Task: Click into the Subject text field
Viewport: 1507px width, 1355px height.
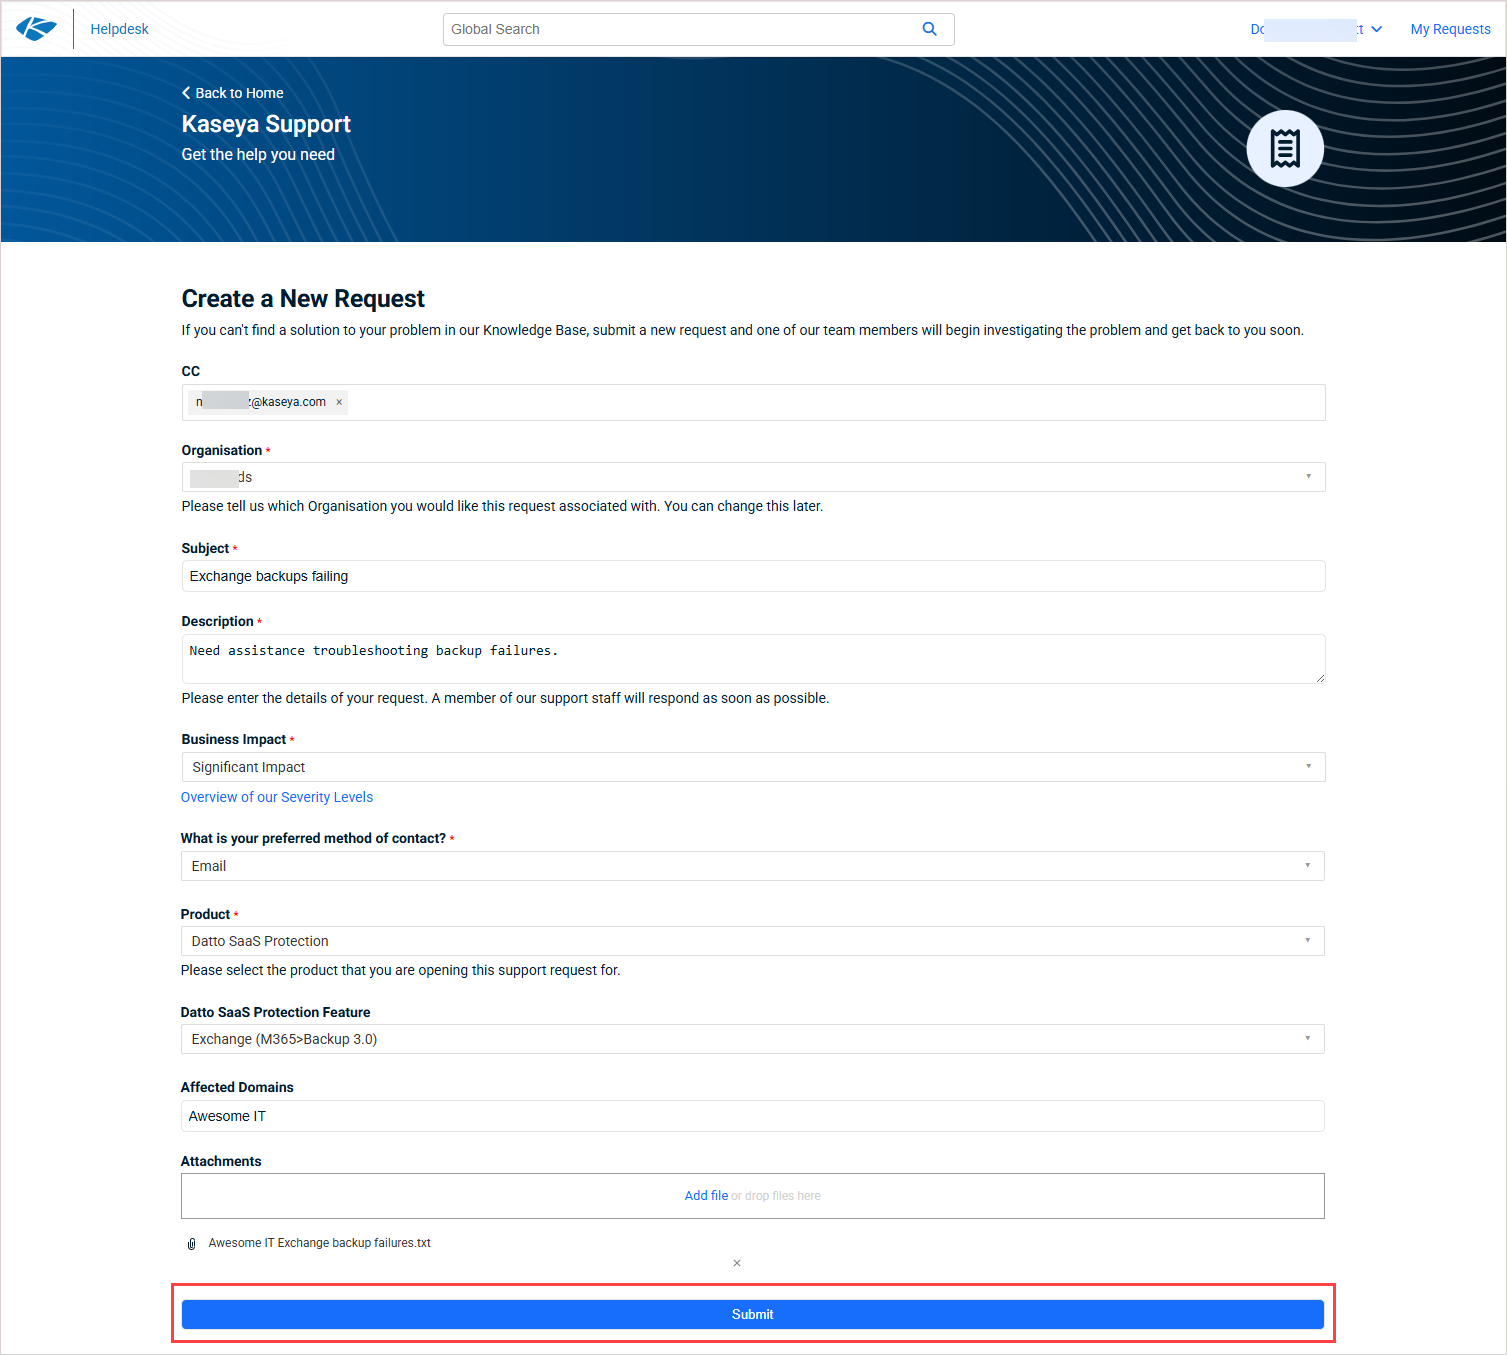Action: click(752, 576)
